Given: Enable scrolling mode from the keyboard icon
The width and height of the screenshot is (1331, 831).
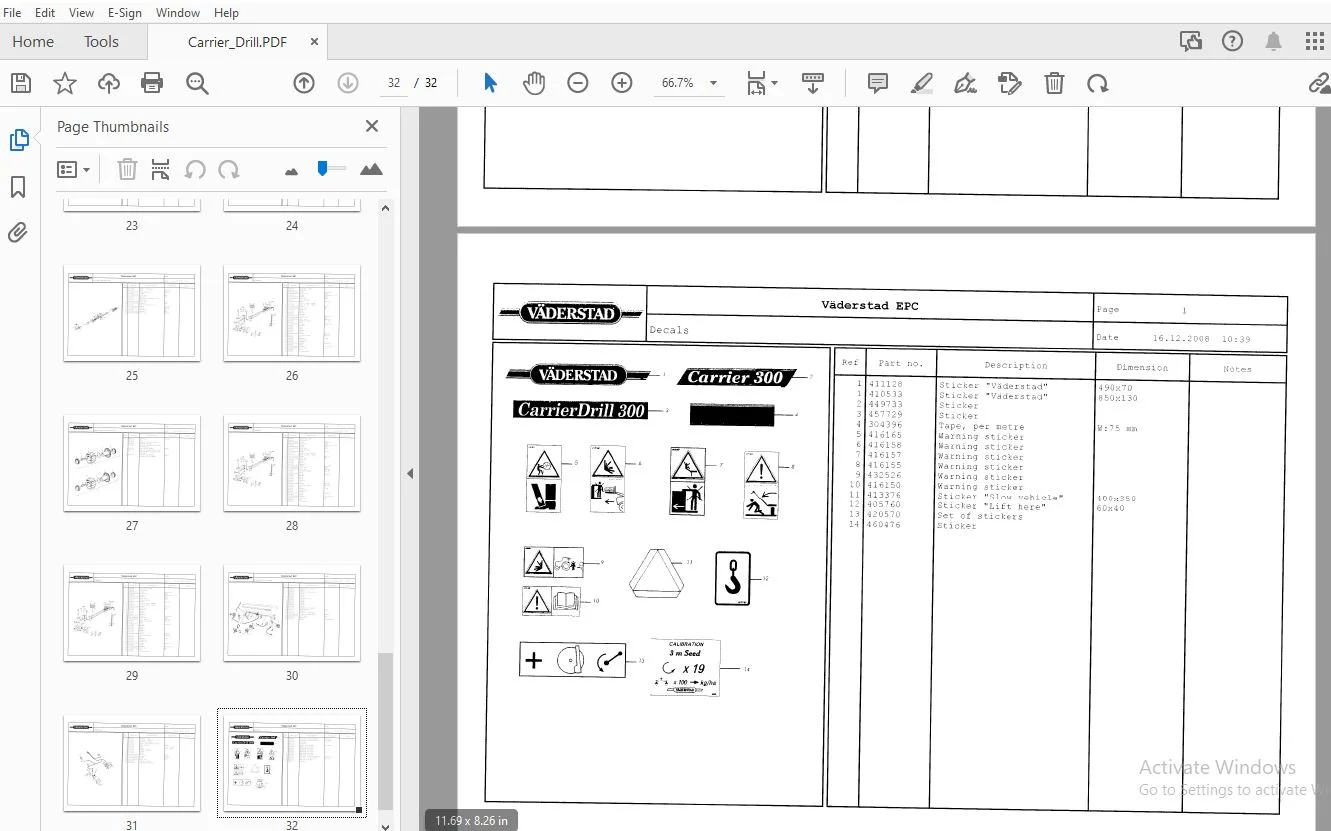Looking at the screenshot, I should [813, 83].
